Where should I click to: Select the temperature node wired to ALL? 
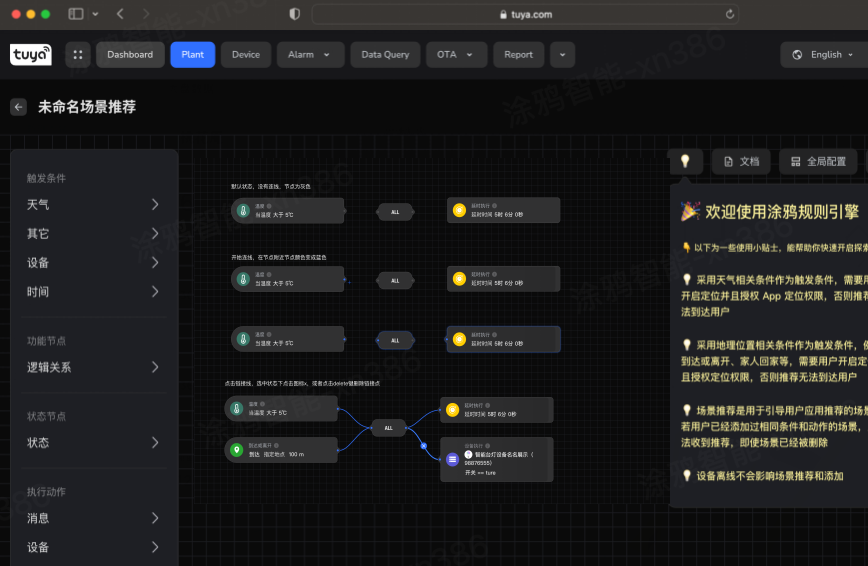pos(281,409)
